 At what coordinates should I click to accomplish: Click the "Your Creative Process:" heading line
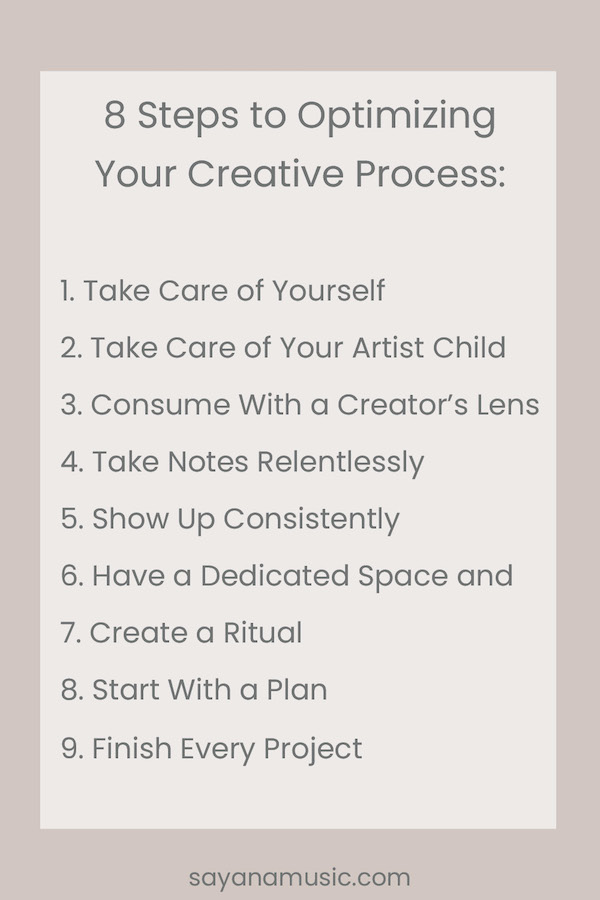coord(300,173)
